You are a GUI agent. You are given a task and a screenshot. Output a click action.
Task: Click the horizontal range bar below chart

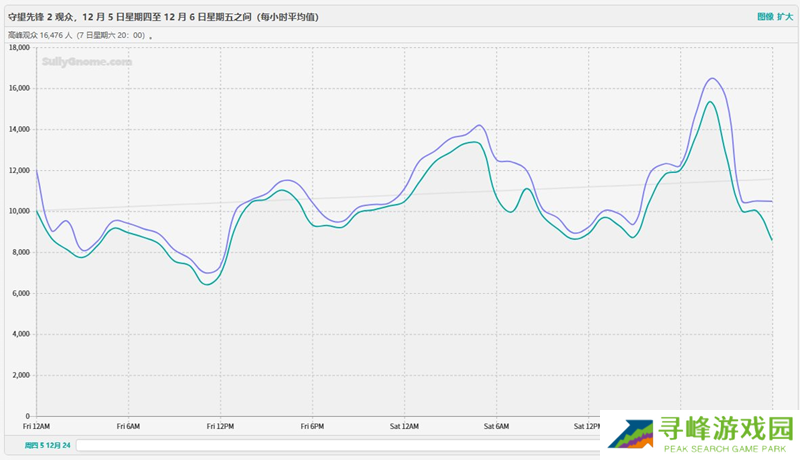coord(330,445)
